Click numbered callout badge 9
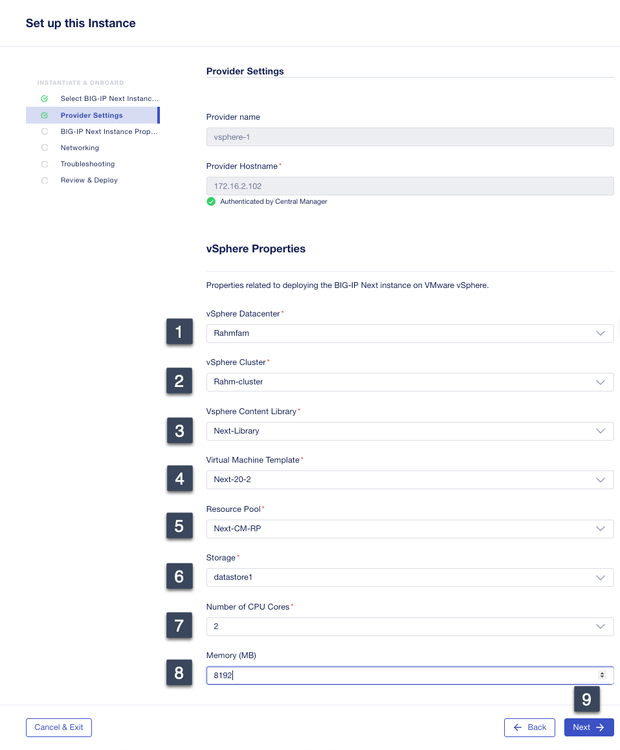Viewport: 620px width, 750px height. point(587,699)
